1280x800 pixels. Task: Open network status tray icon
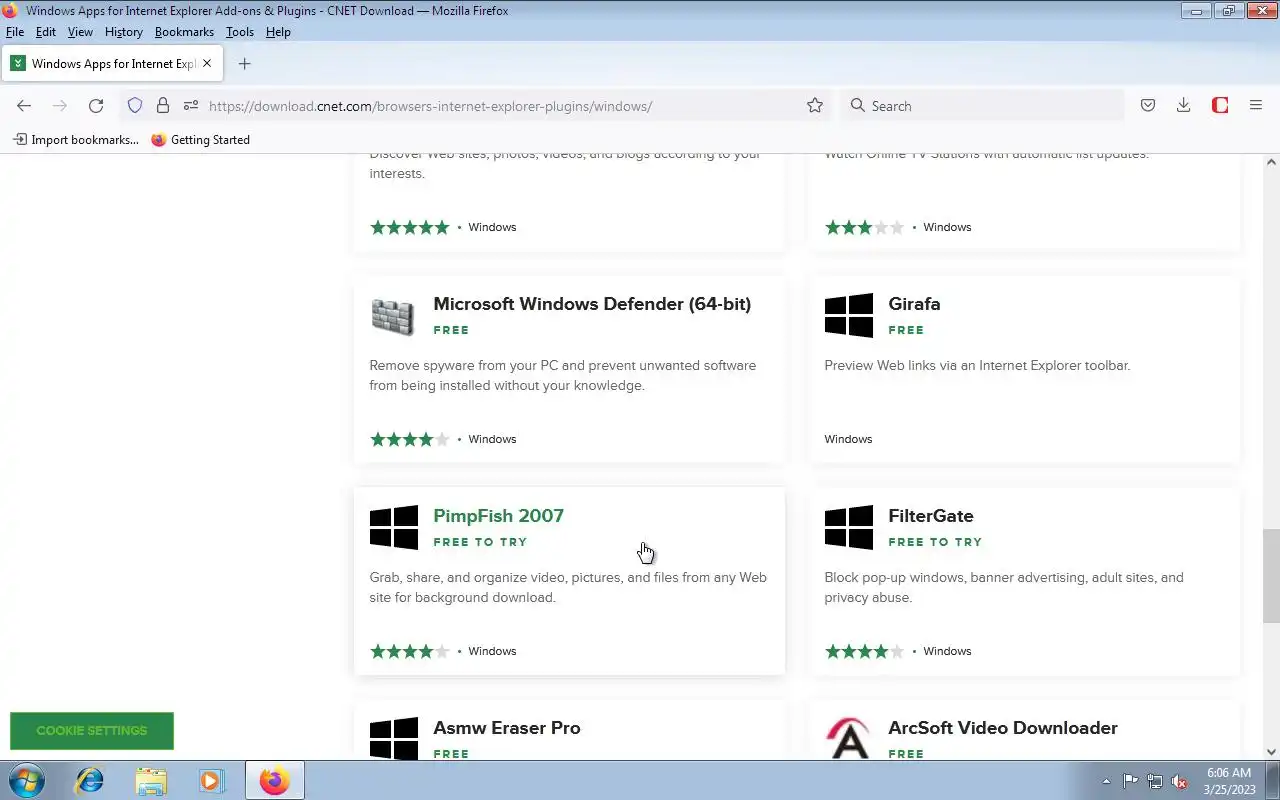[1155, 781]
